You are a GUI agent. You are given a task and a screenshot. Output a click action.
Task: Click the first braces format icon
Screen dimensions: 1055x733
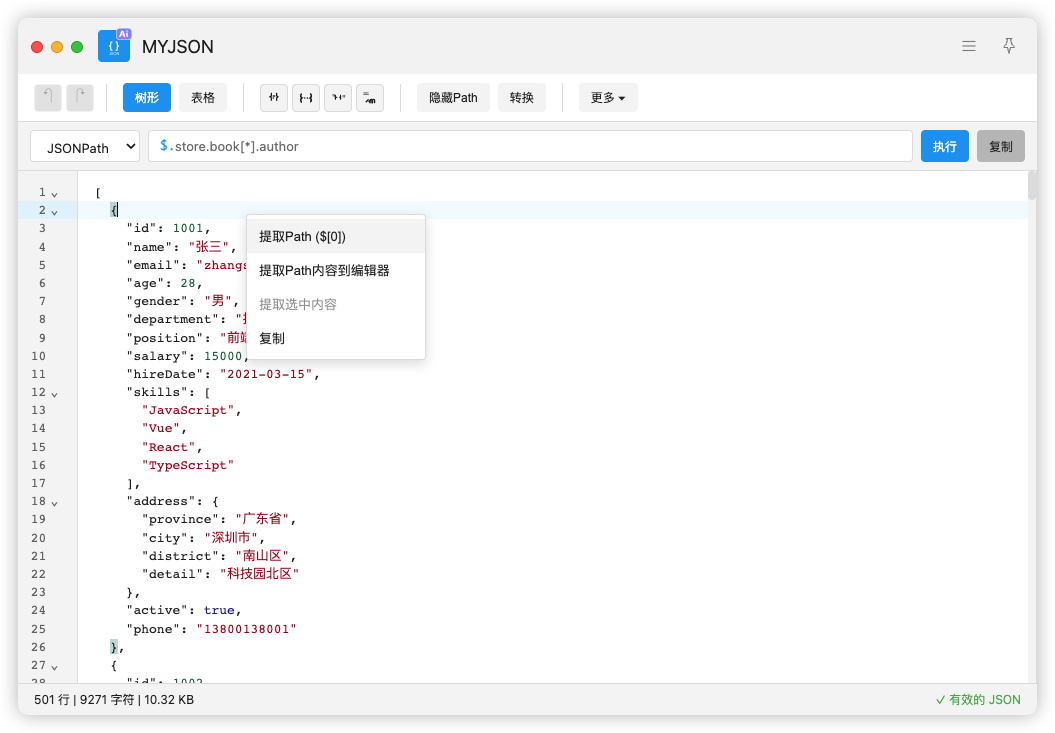pyautogui.click(x=273, y=97)
